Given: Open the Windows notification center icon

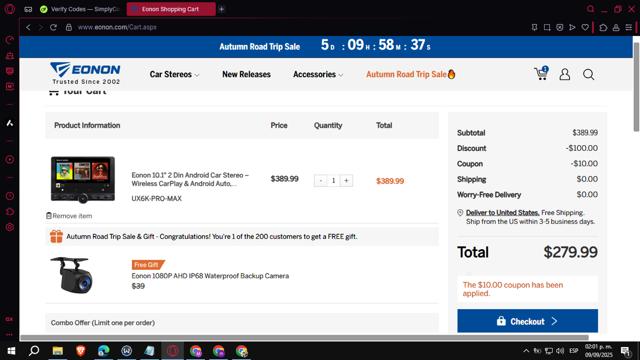Looking at the screenshot, I should (x=626, y=351).
